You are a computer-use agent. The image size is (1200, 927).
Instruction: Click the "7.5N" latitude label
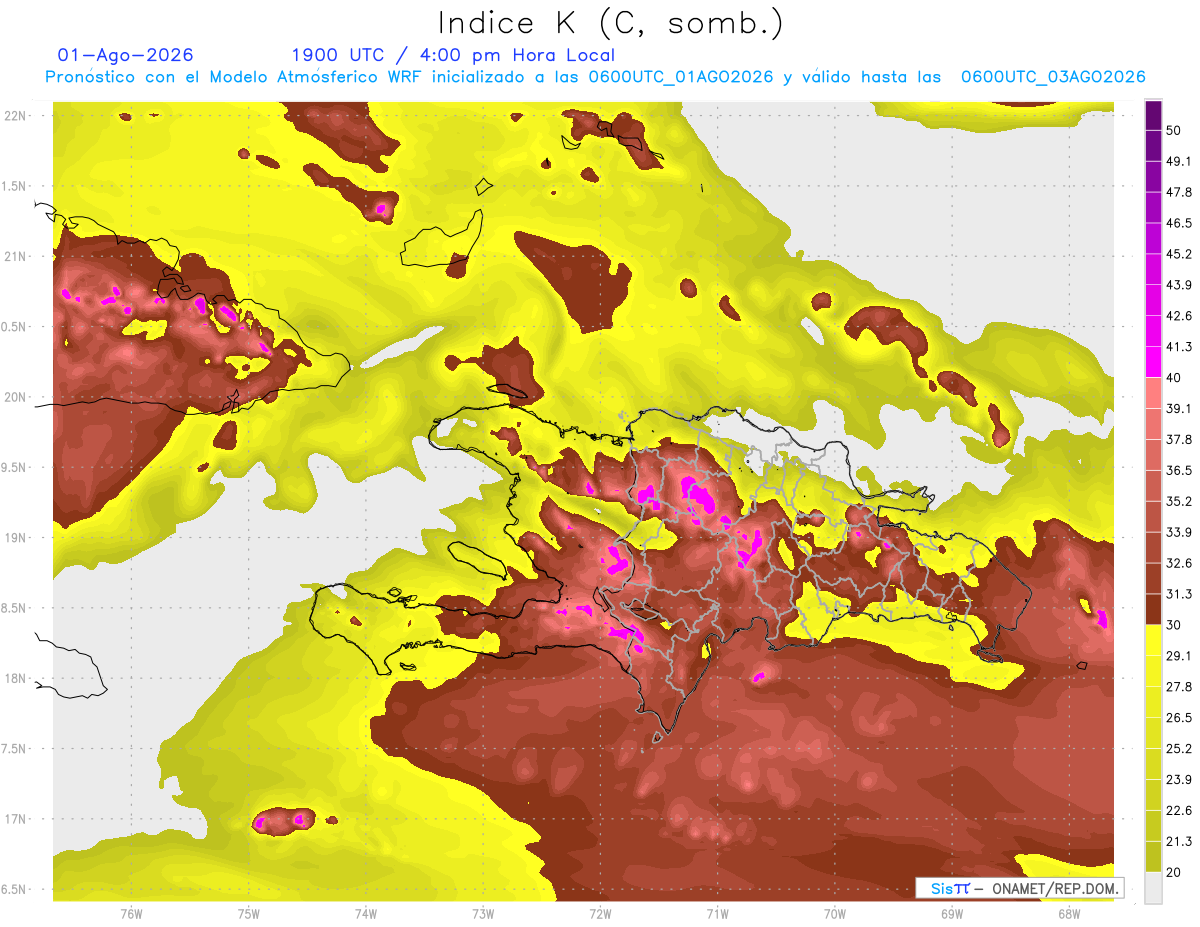pyautogui.click(x=14, y=749)
